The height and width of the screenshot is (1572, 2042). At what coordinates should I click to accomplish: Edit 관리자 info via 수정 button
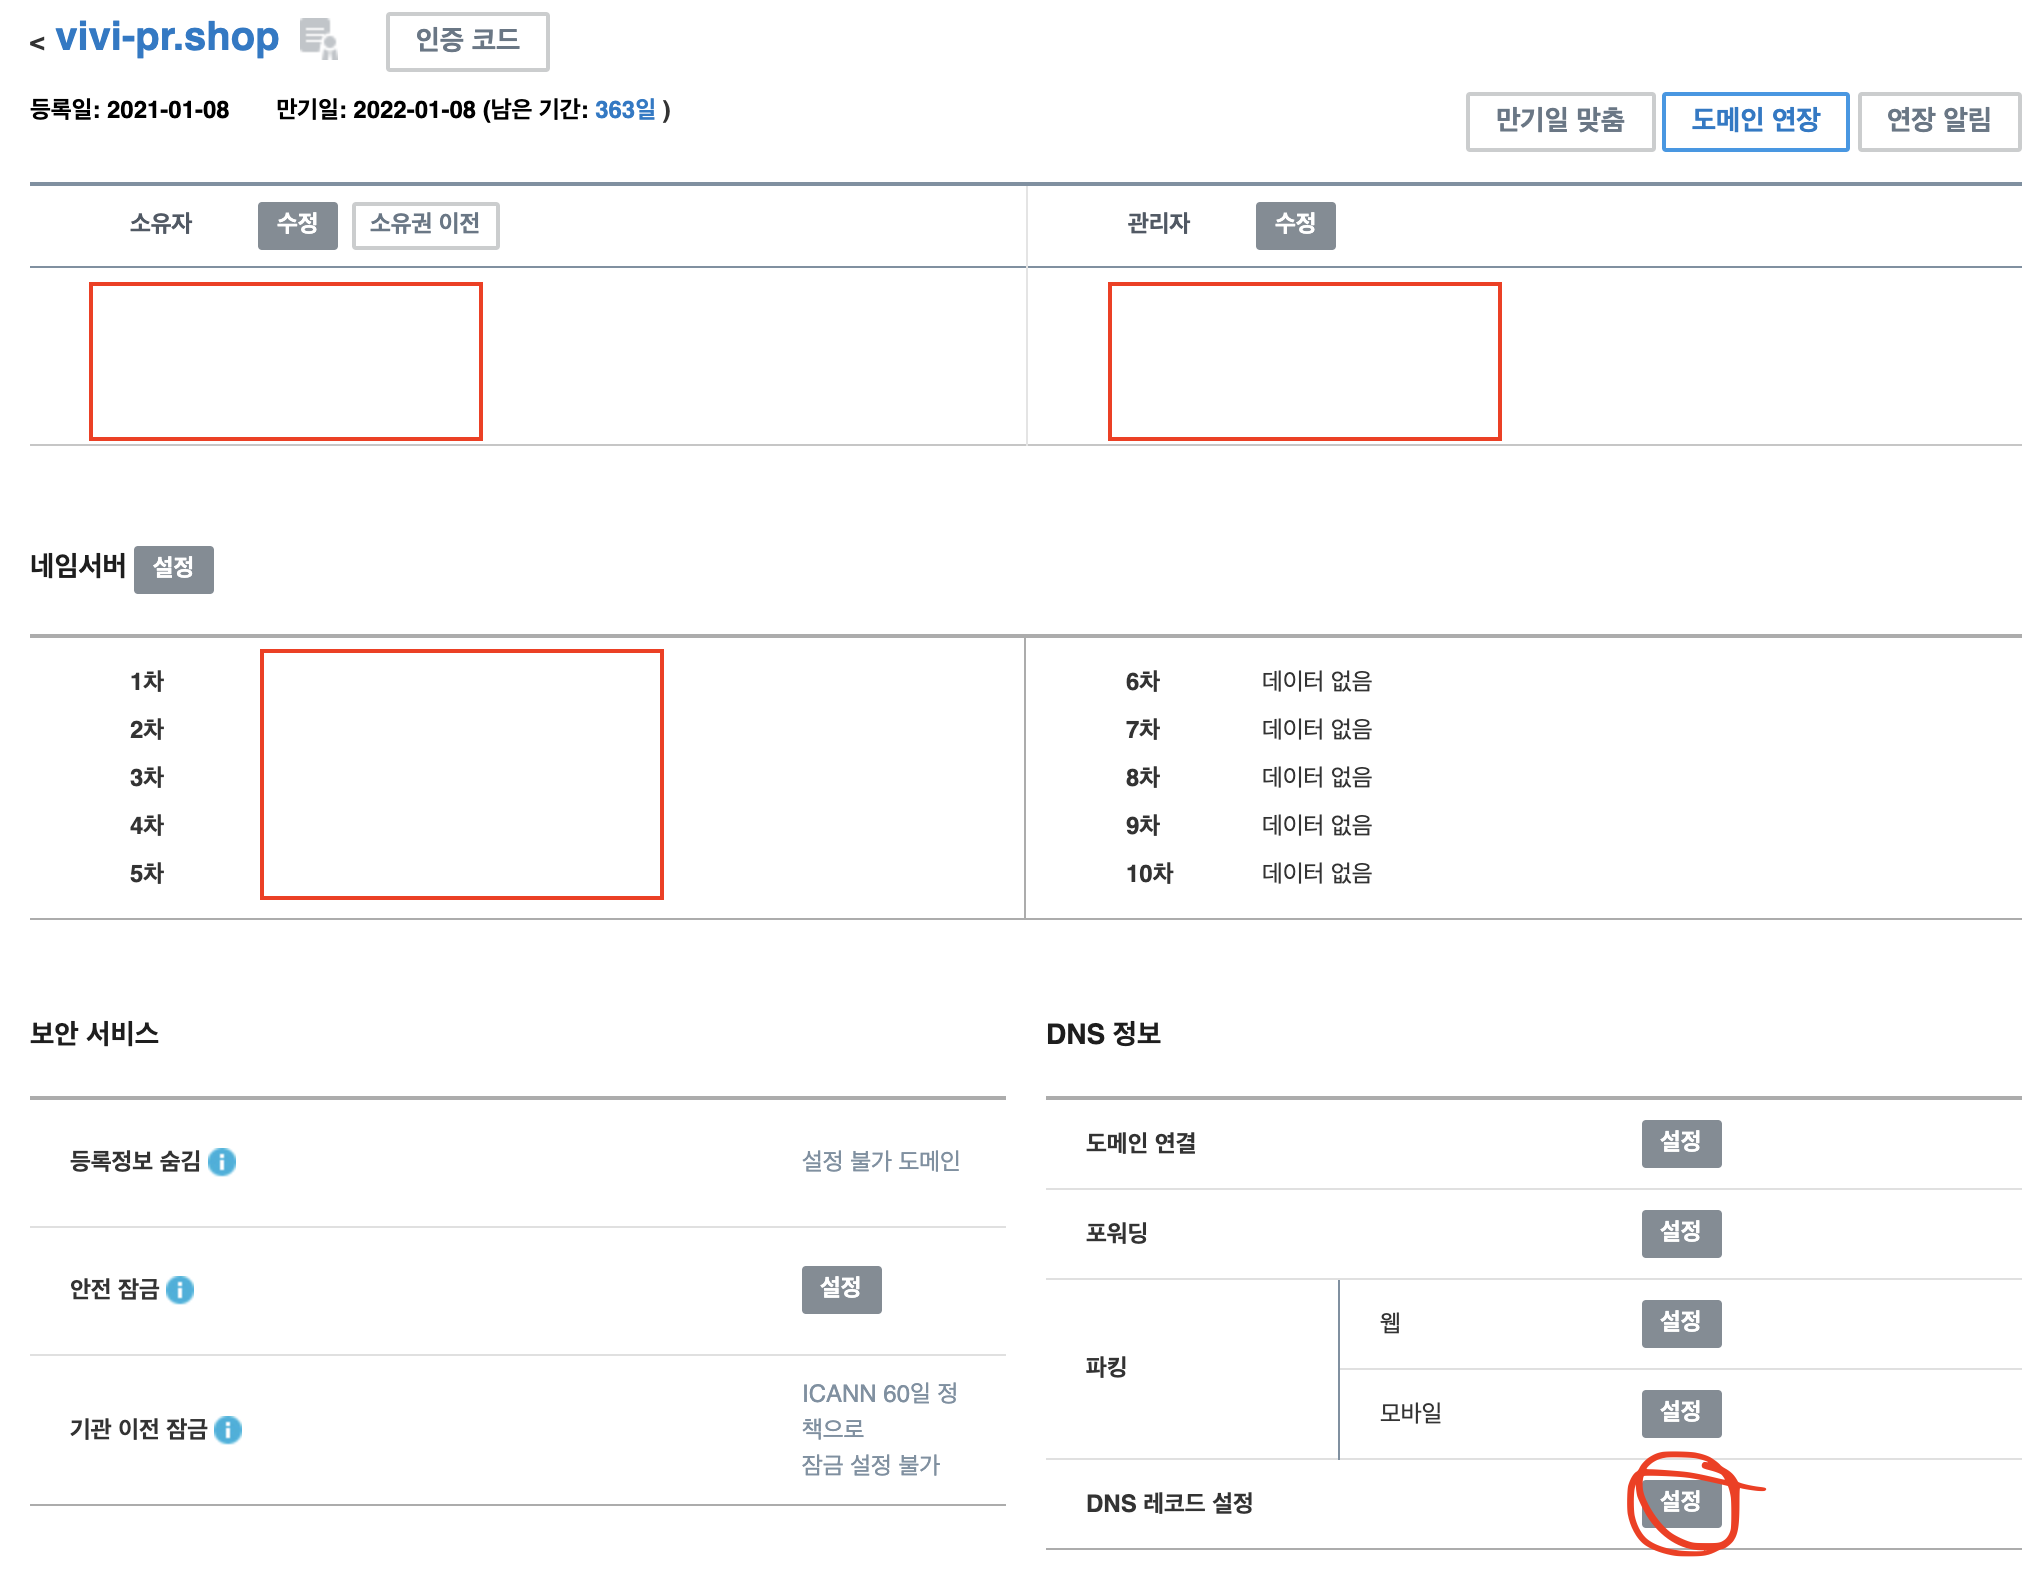tap(1295, 224)
